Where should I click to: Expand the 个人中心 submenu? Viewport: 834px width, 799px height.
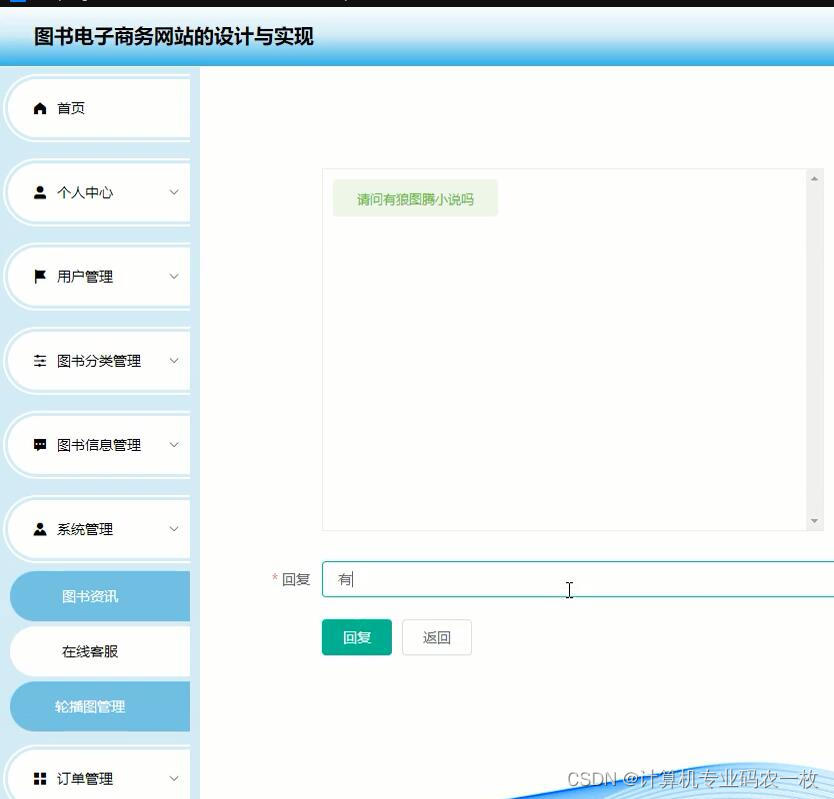pyautogui.click(x=174, y=192)
